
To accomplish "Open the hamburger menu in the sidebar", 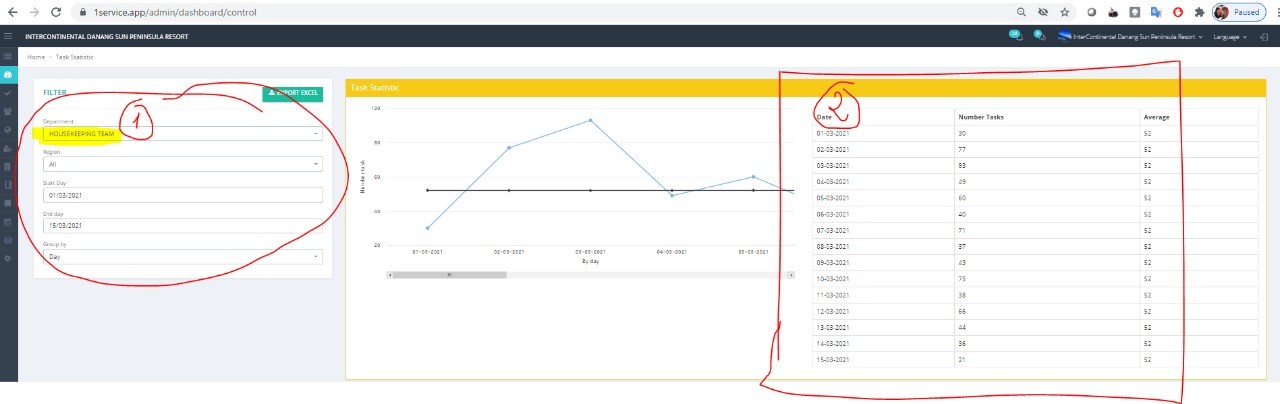I will pos(8,37).
